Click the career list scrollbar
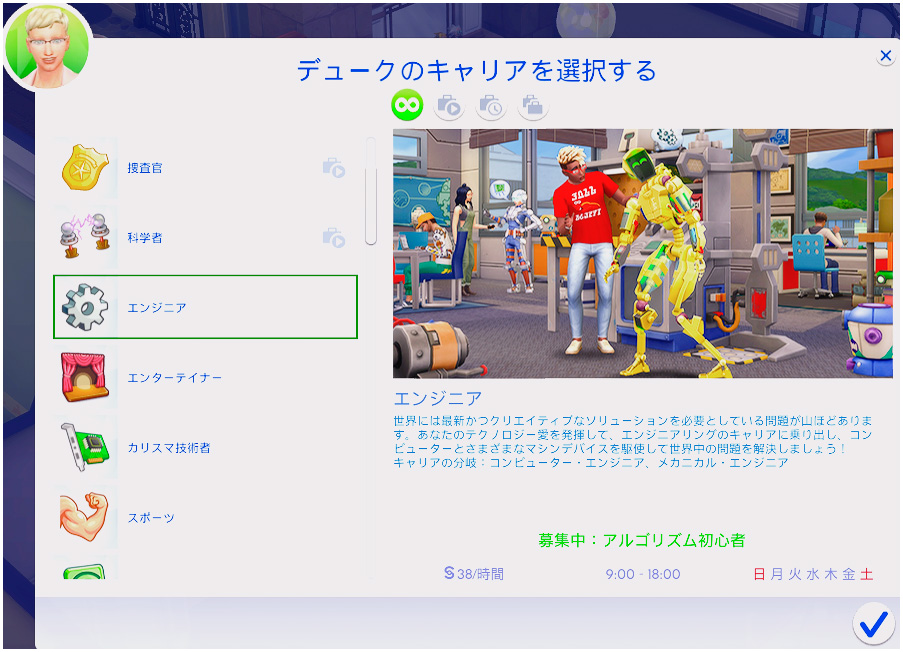This screenshot has height=652, width=903. coord(371,192)
